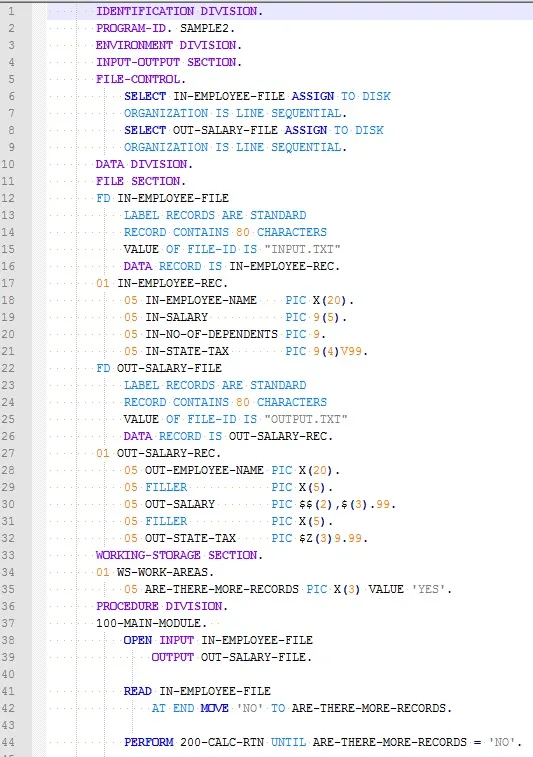This screenshot has width=533, height=757.
Task: Click 'IN-SALARY' field name
Action: point(177,317)
